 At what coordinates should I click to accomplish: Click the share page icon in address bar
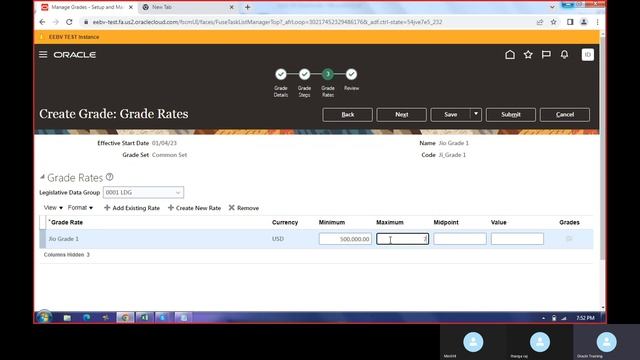click(x=540, y=22)
